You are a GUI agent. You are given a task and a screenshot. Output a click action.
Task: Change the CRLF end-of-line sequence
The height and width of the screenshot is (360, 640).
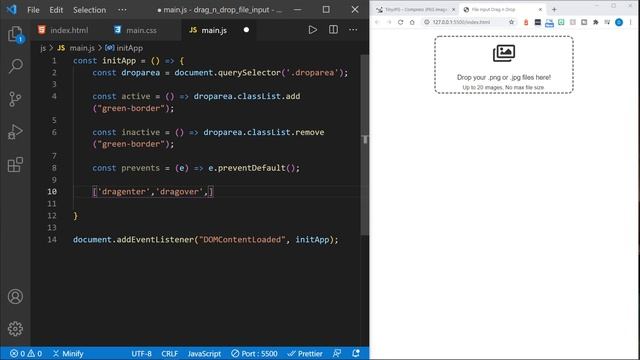tap(169, 353)
